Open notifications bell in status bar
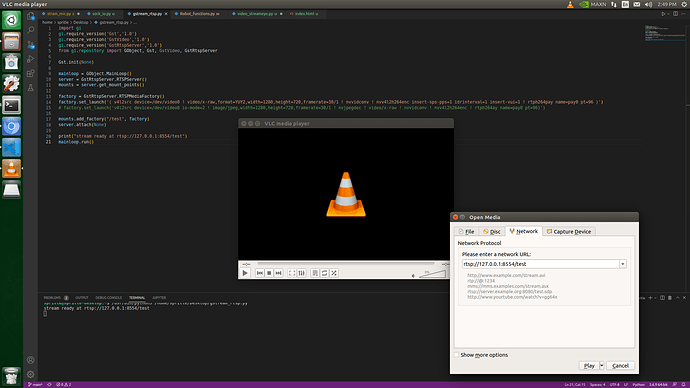This screenshot has height=388, width=690. click(684, 384)
